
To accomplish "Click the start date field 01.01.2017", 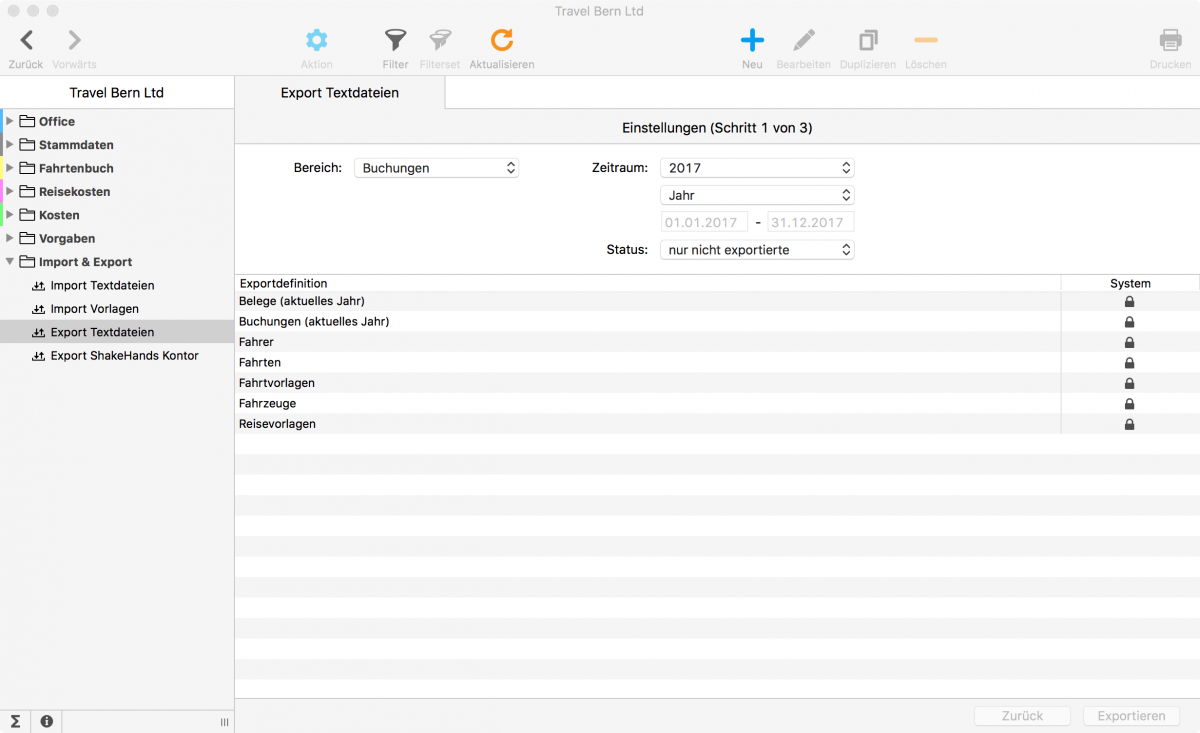I will point(704,223).
